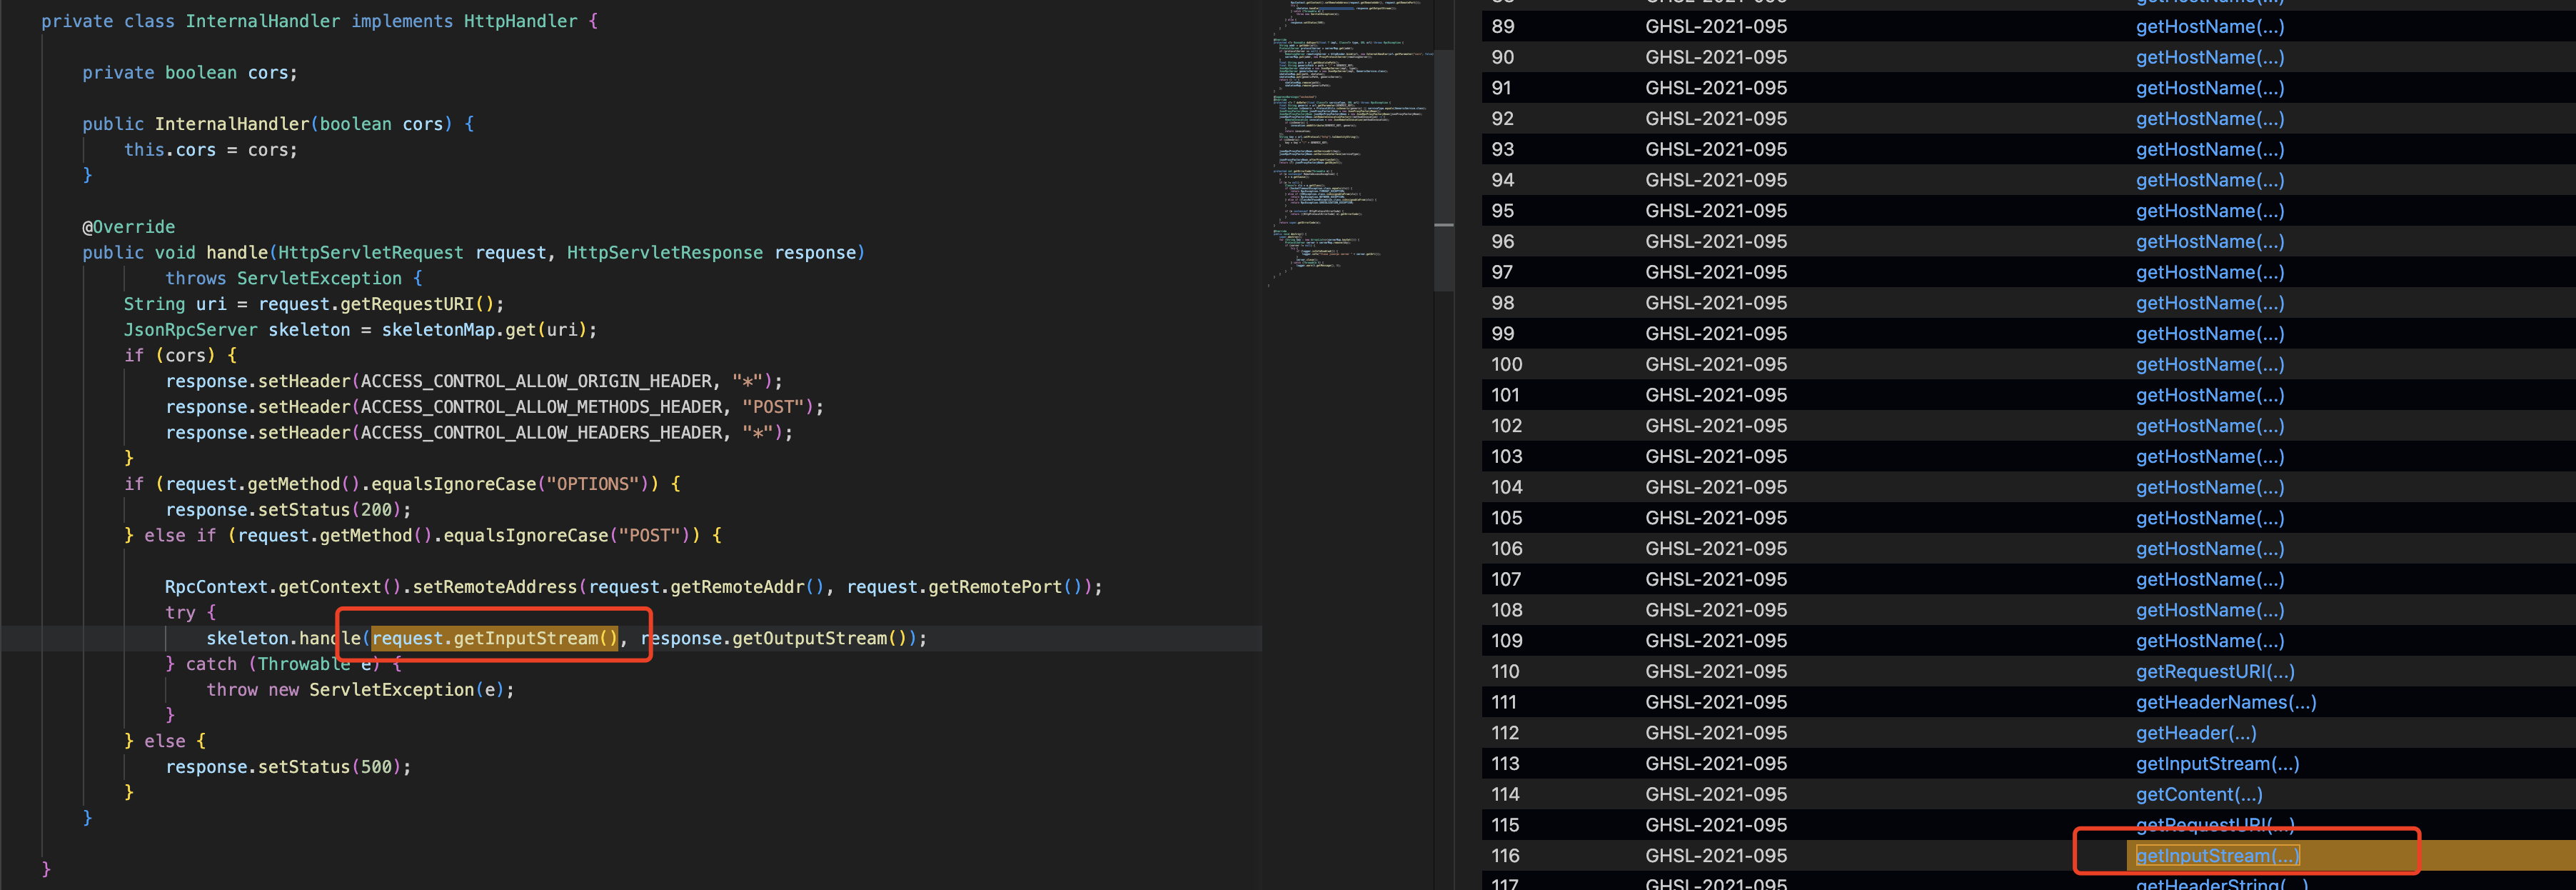The image size is (2576, 890).
Task: Click GHSL-2021-095 cell in row 100
Action: (1716, 365)
